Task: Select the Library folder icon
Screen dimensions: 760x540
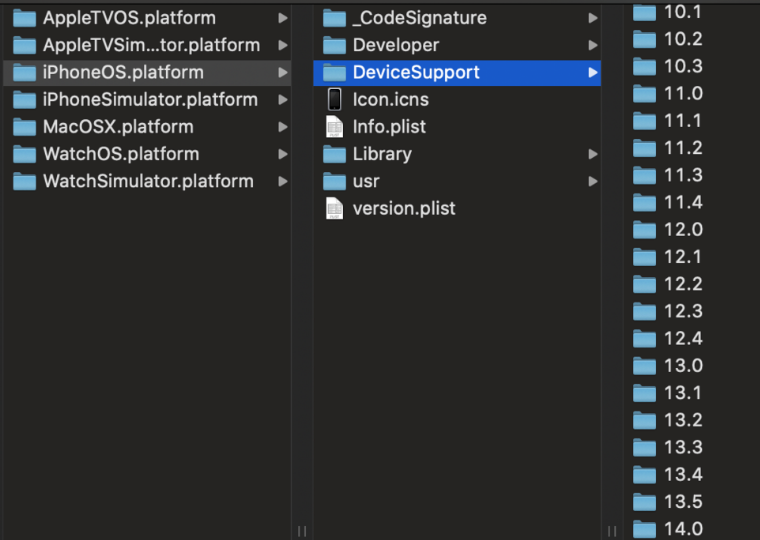Action: pos(334,154)
